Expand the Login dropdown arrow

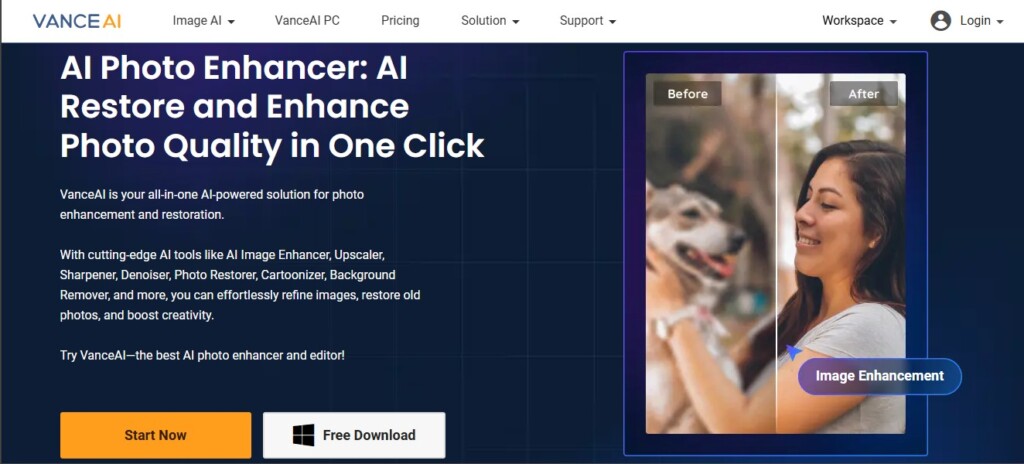coord(1000,22)
